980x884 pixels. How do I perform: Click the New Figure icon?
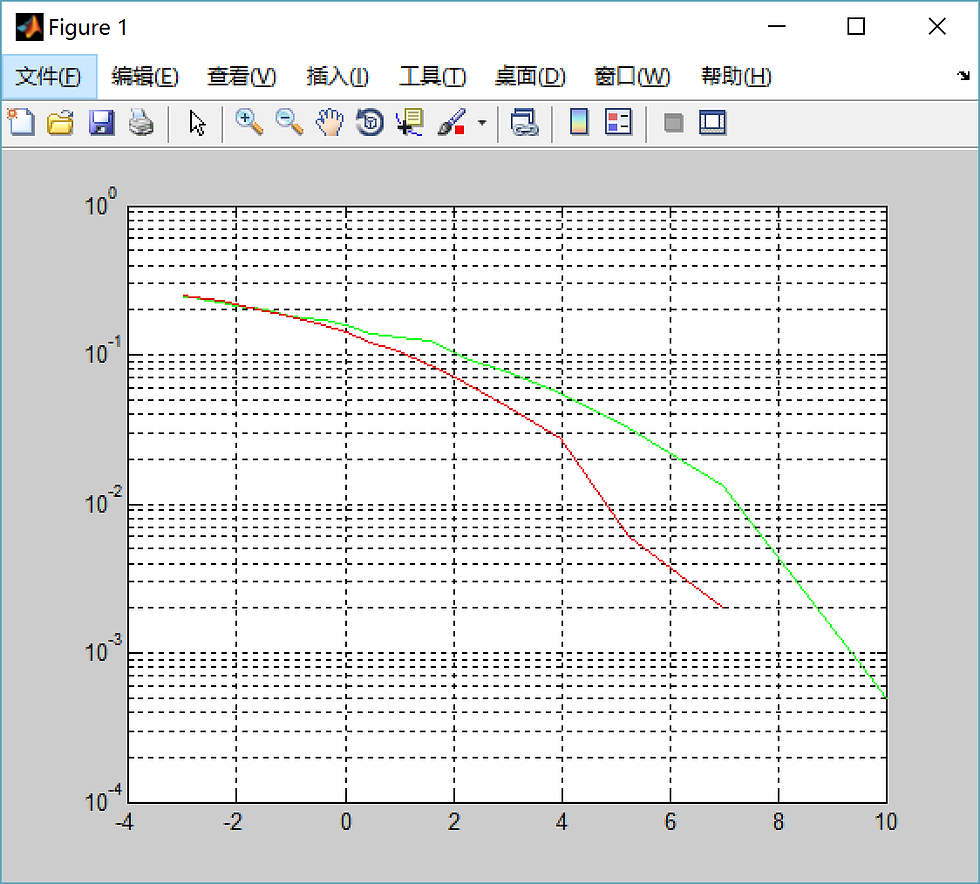pos(21,123)
